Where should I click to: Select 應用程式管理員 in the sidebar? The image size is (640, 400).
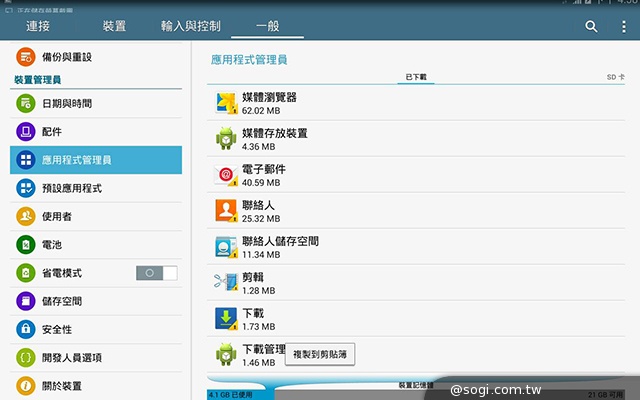point(96,160)
